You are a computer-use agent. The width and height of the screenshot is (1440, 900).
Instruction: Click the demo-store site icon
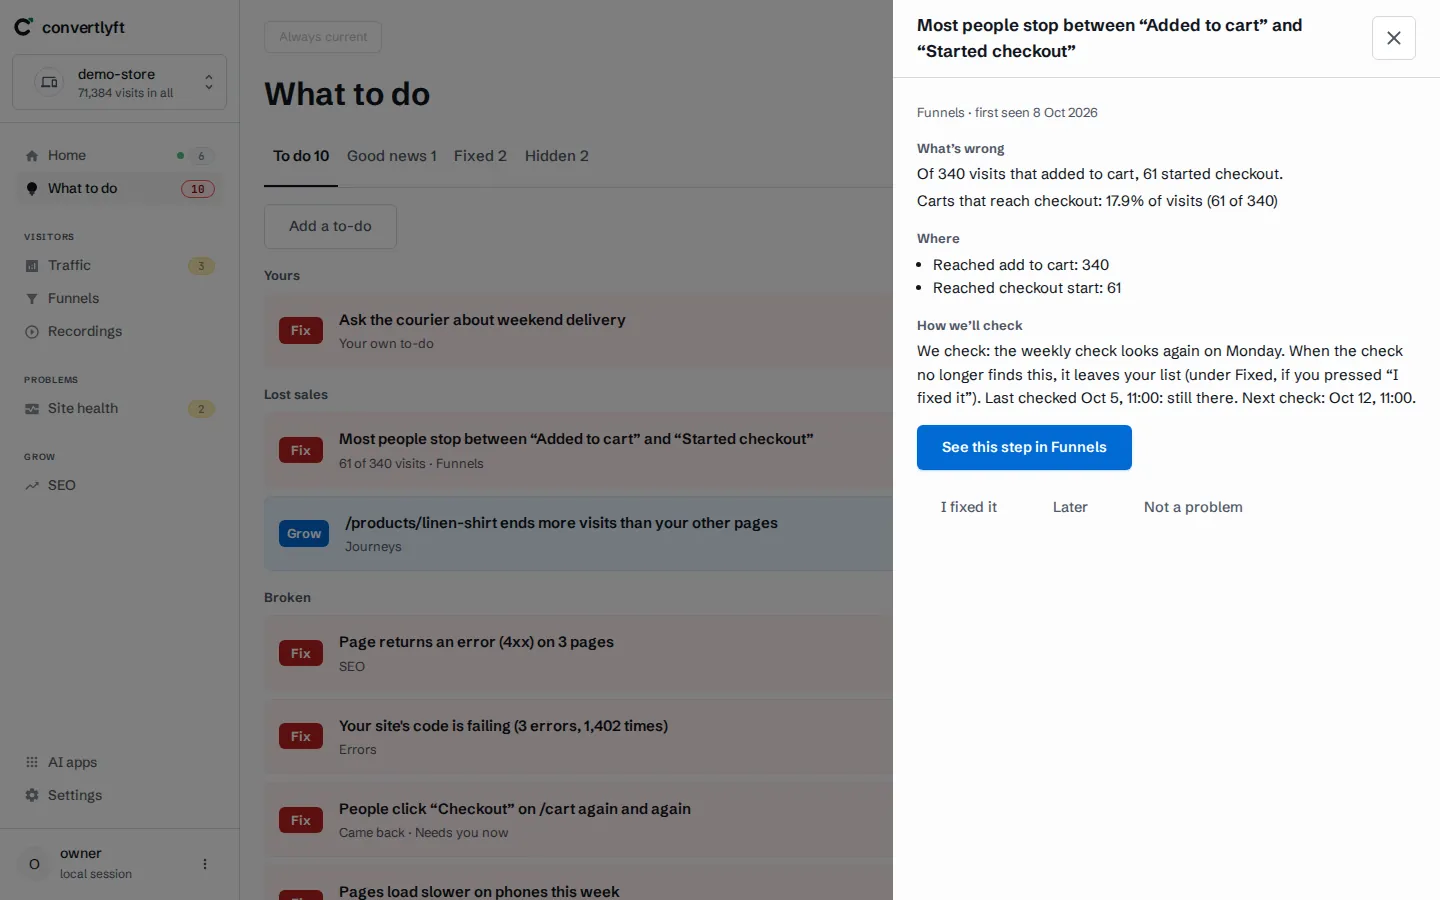click(x=49, y=82)
